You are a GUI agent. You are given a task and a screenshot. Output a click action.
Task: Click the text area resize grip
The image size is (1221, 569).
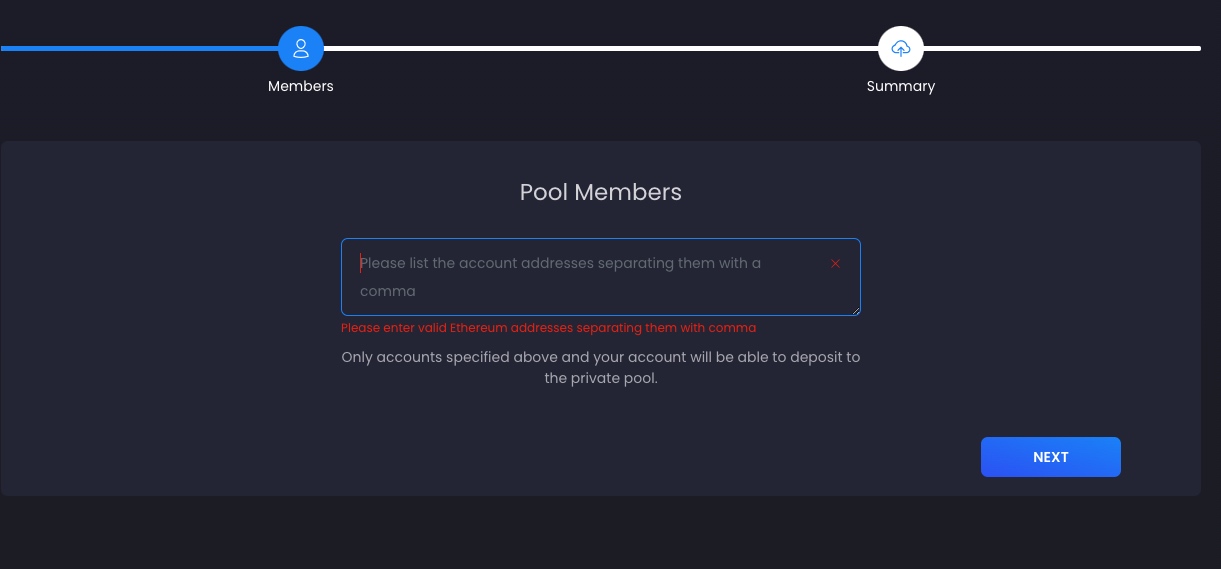pos(856,311)
